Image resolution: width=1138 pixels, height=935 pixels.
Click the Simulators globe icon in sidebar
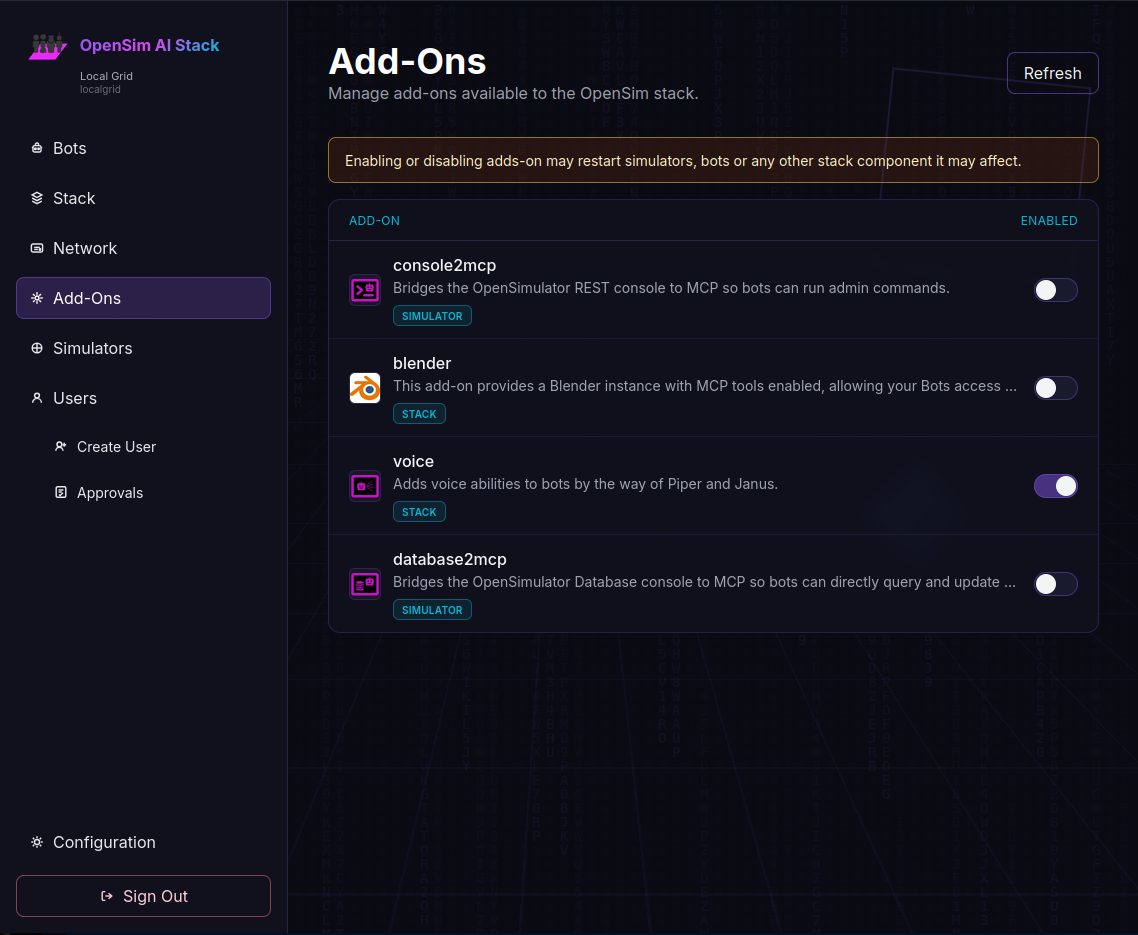coord(37,348)
